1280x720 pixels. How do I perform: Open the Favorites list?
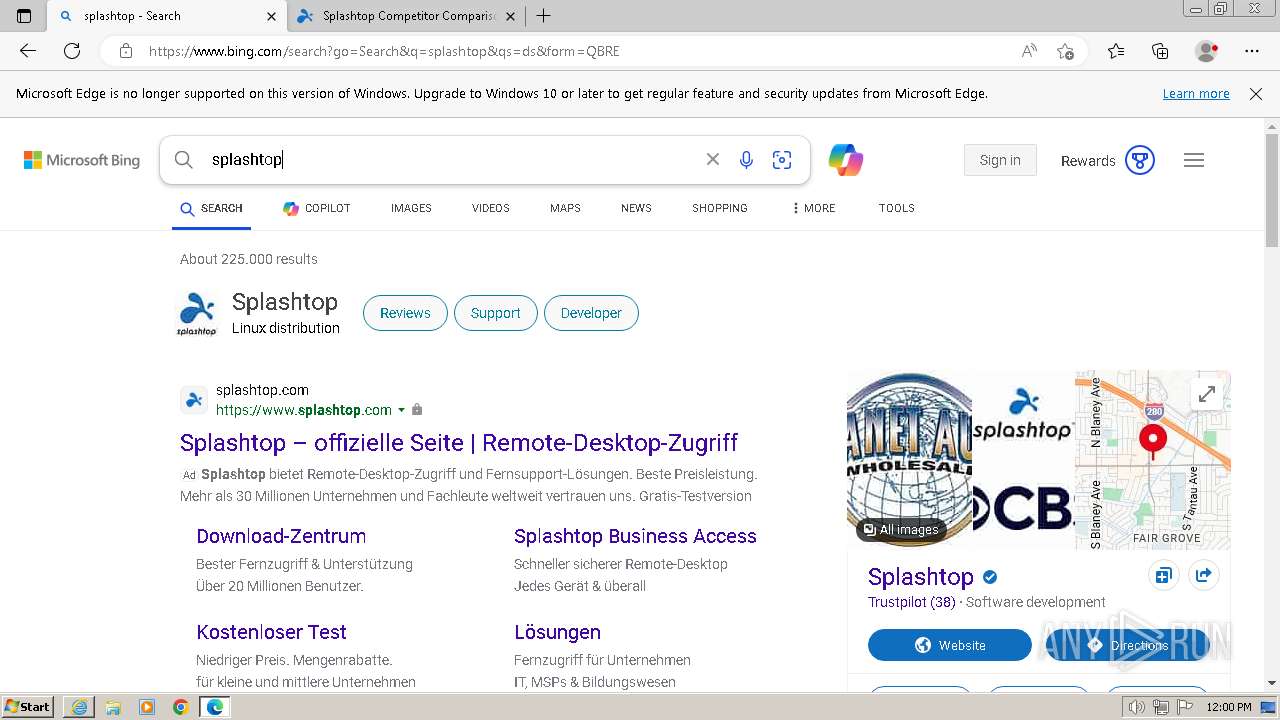click(1116, 51)
